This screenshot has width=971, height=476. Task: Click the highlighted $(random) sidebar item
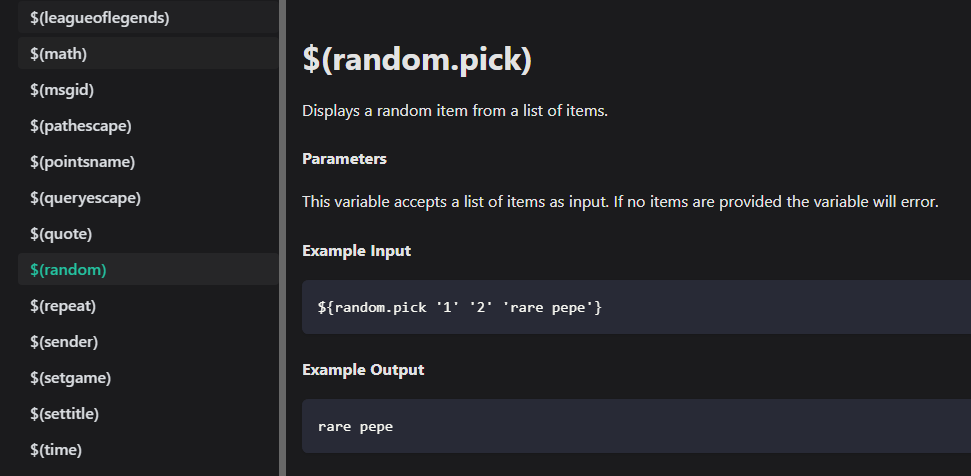(148, 269)
